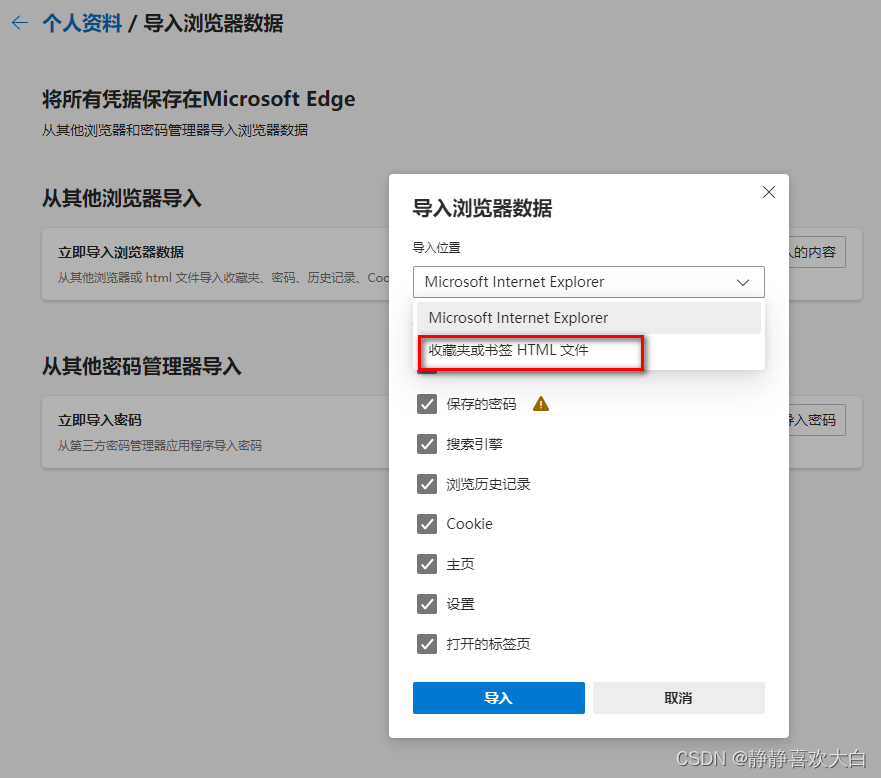Close the 导入浏览器数据 dialog
This screenshot has width=881, height=778.
click(769, 192)
